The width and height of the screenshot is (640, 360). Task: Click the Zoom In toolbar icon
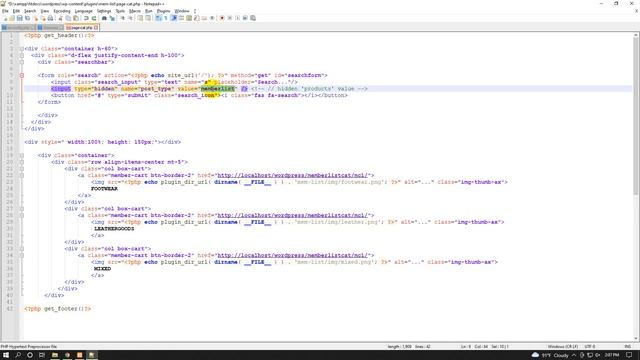(x=122, y=18)
